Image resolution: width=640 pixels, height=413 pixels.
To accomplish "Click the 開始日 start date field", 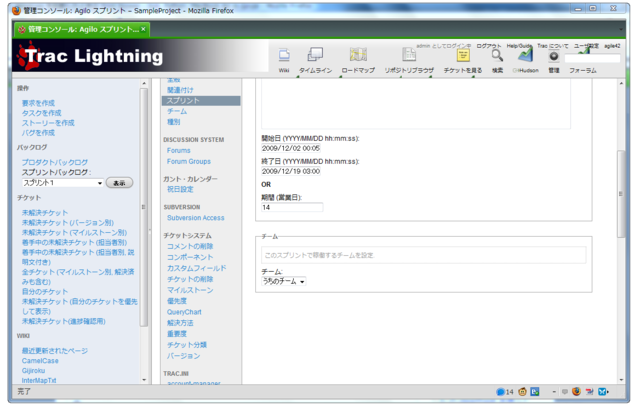I will (x=291, y=148).
